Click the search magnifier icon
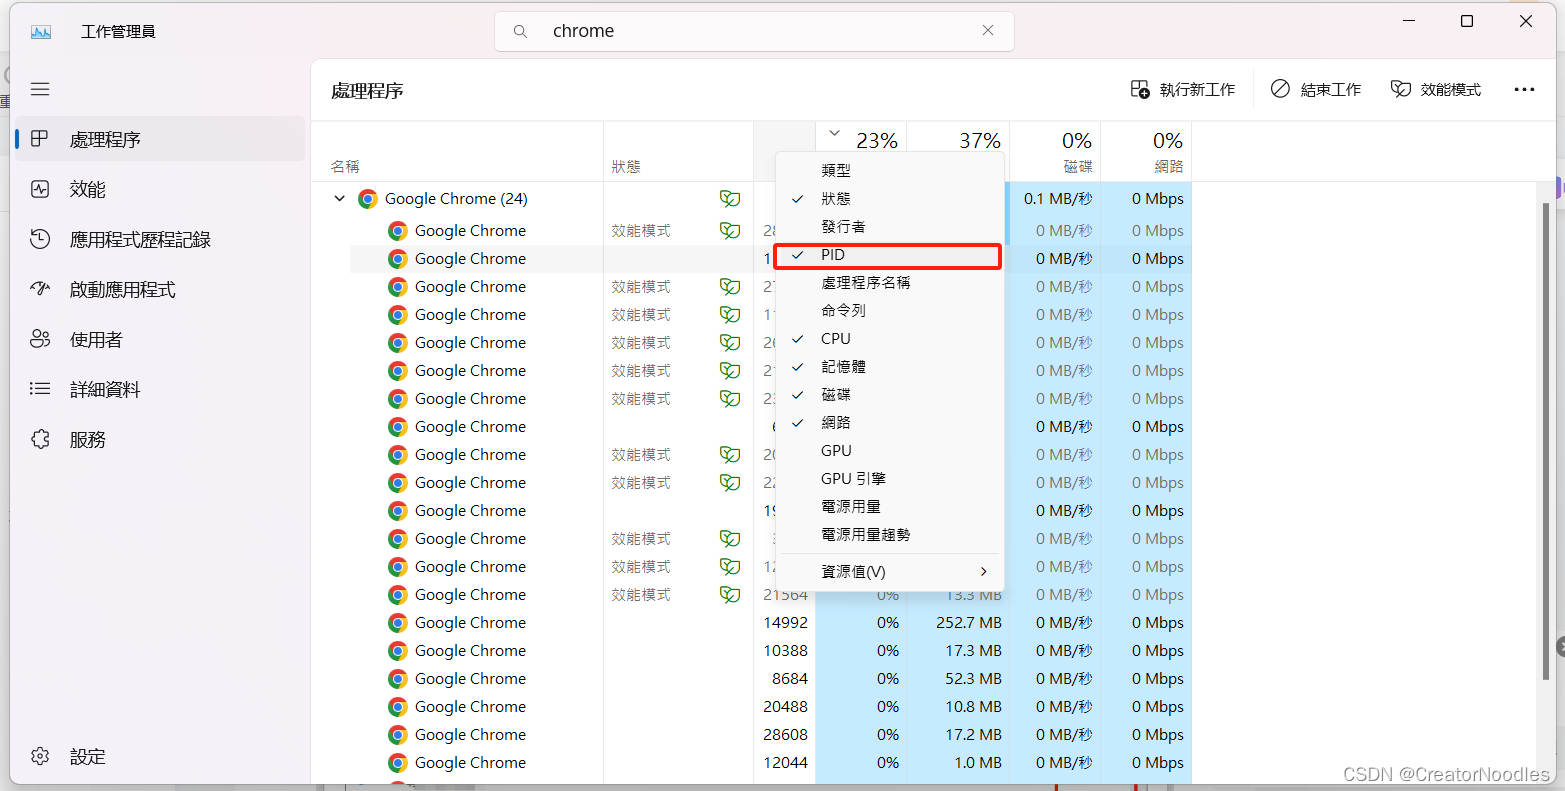Image resolution: width=1565 pixels, height=791 pixels. point(520,31)
